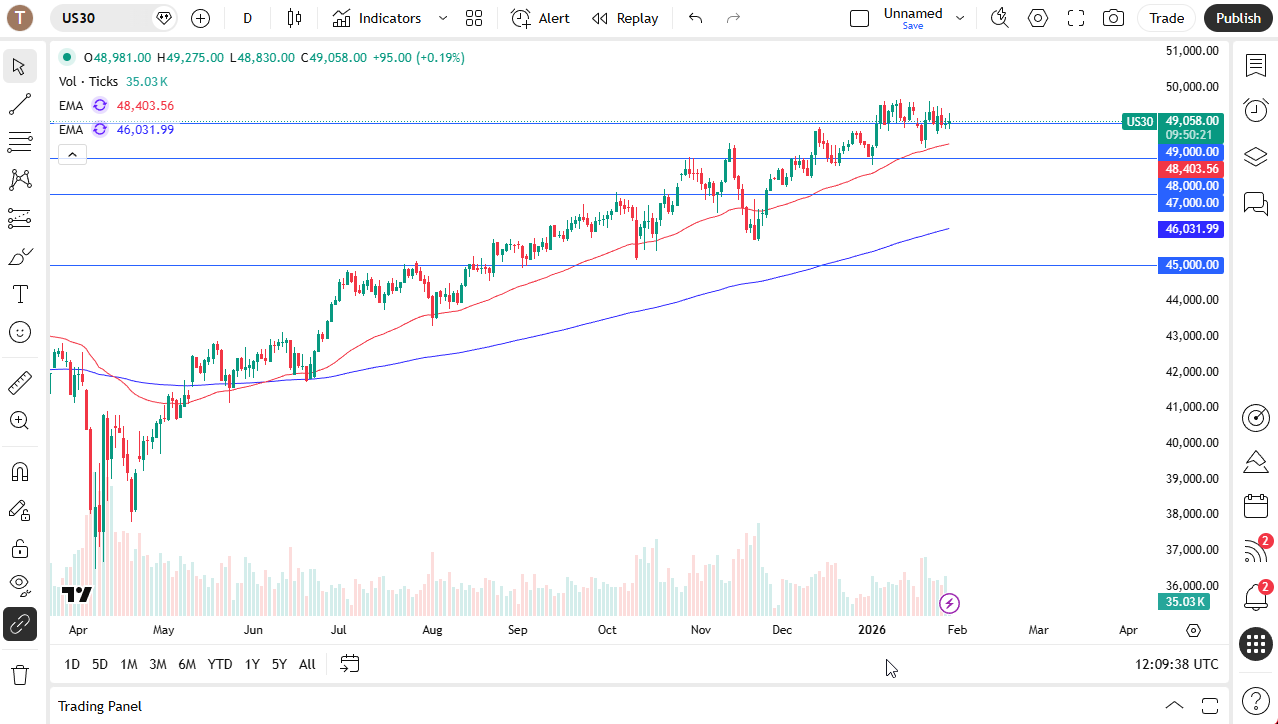Screen dimensions: 1278x724
Task: Toggle magnet mode for drawings
Action: pos(19,472)
